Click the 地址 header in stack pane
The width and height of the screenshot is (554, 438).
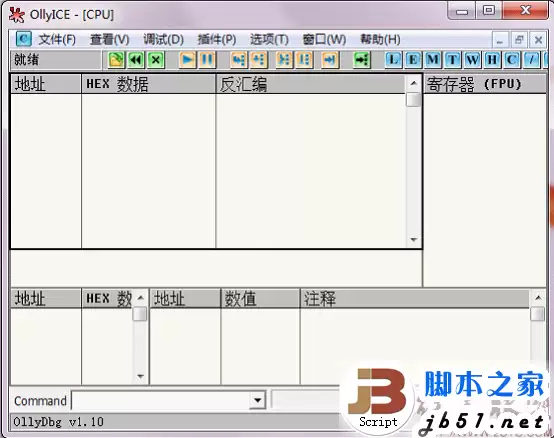[185, 299]
